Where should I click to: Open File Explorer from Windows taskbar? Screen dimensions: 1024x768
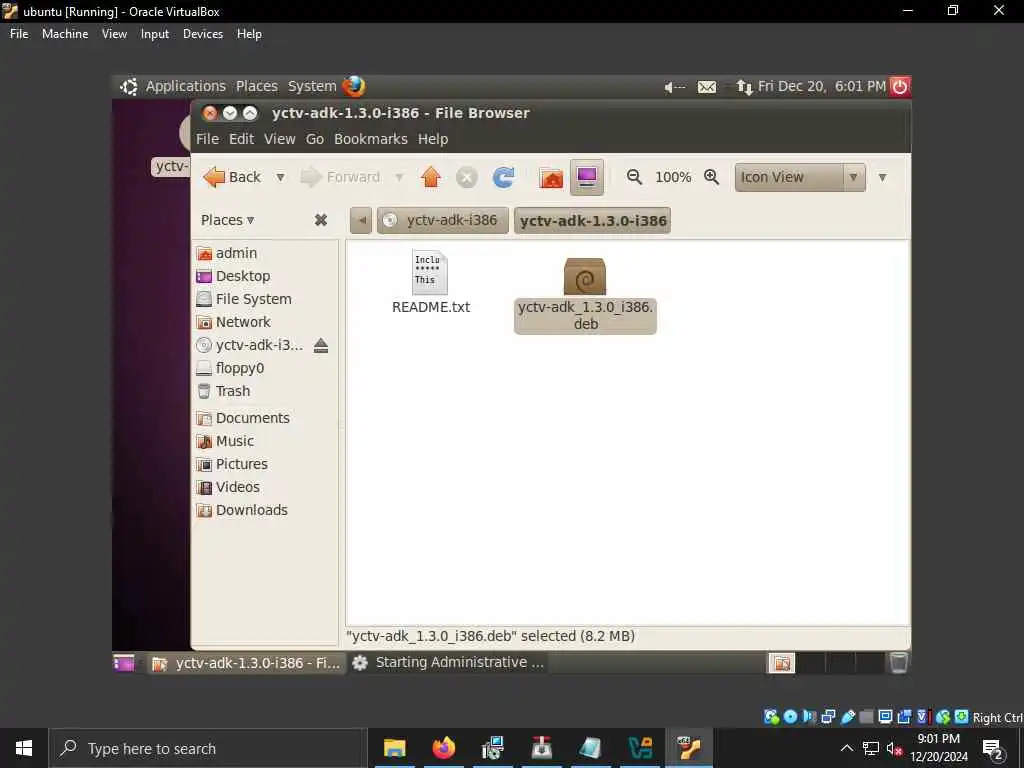click(394, 748)
